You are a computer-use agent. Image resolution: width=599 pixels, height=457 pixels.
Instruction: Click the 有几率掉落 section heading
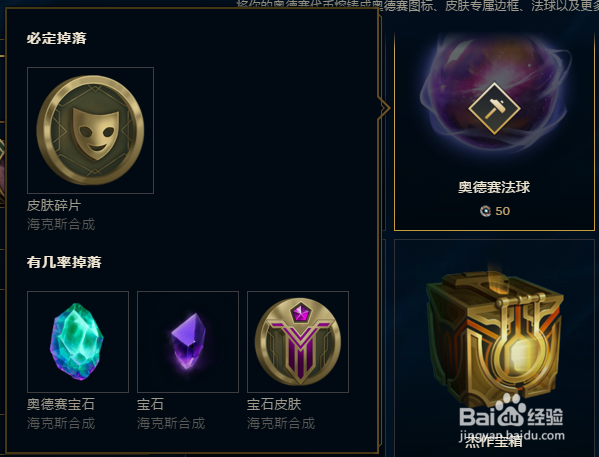pyautogui.click(x=64, y=262)
